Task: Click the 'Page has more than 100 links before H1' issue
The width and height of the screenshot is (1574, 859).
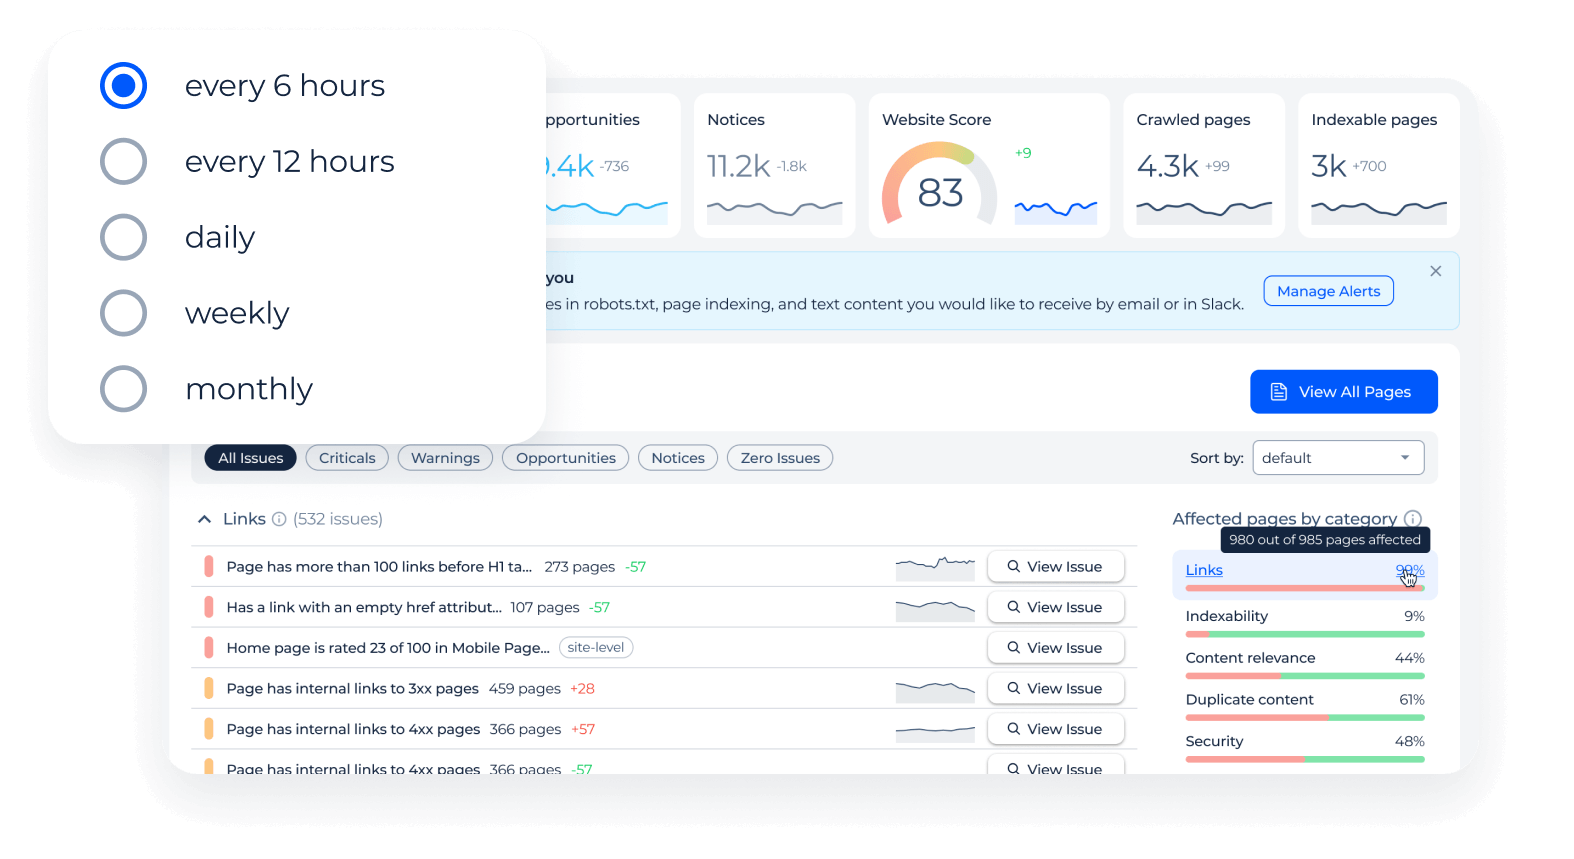Action: (x=379, y=567)
